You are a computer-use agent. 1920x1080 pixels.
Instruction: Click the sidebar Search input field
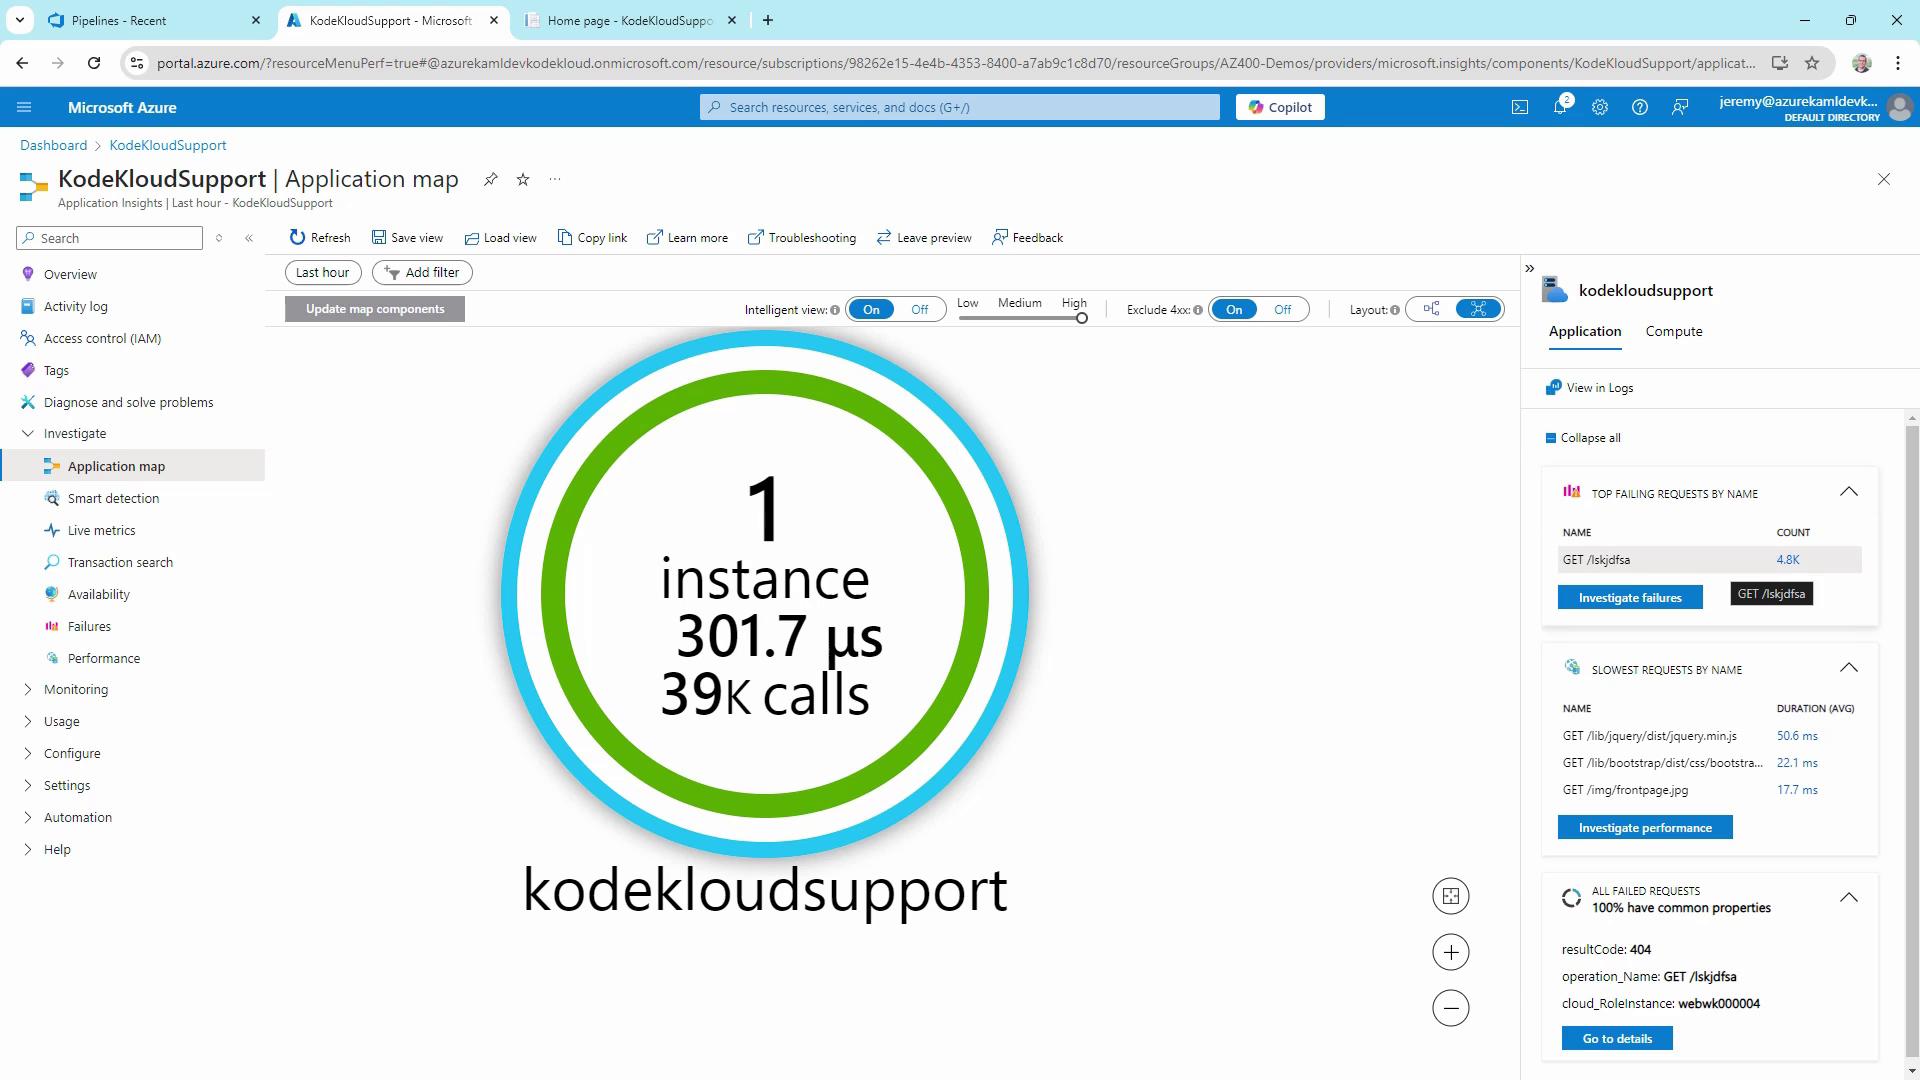pos(118,238)
